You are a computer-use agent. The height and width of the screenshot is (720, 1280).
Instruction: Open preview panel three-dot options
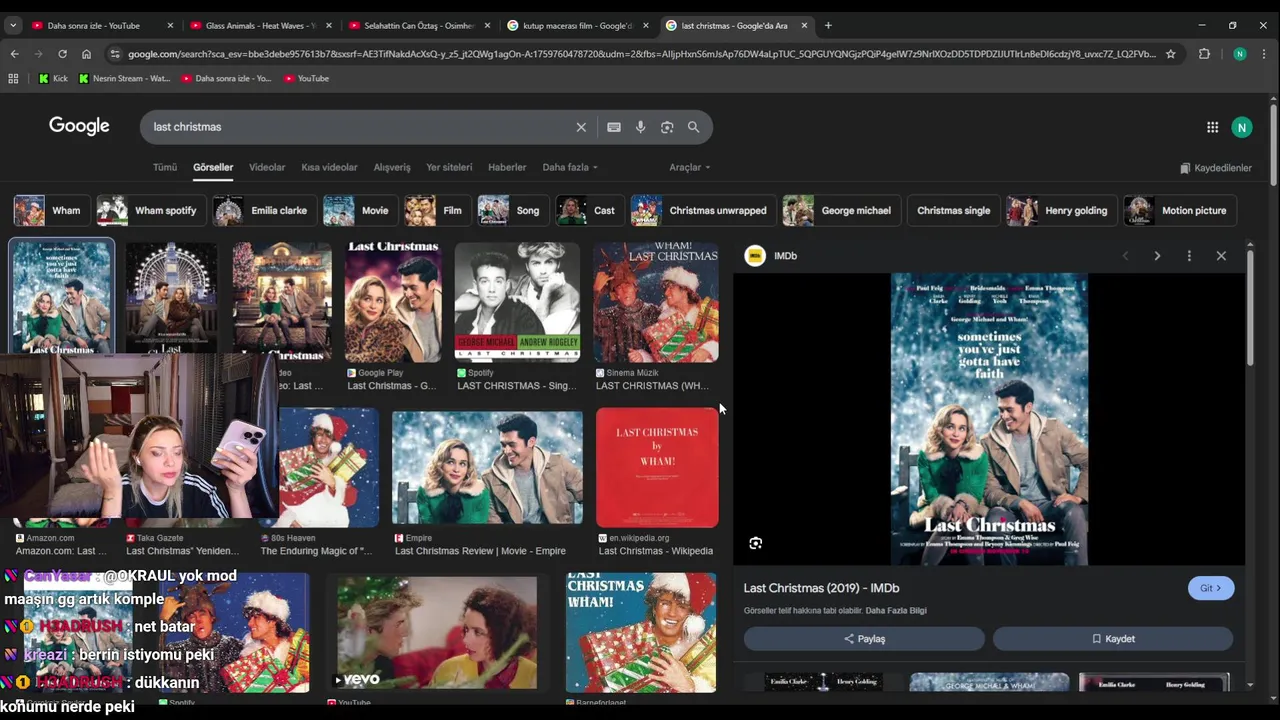[1189, 256]
